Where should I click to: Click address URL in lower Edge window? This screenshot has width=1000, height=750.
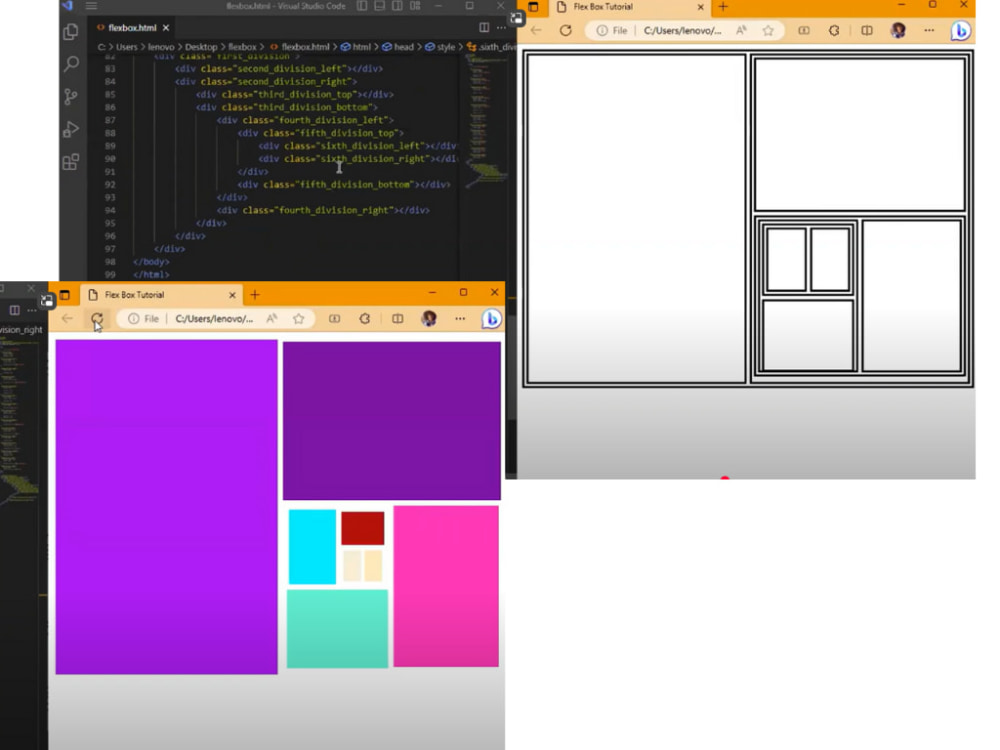214,318
